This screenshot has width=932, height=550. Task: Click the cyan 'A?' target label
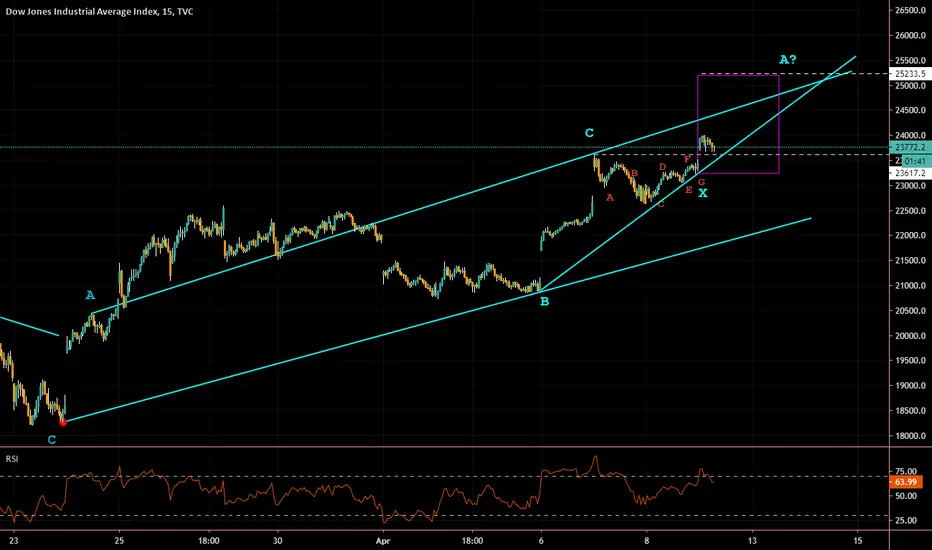(x=788, y=59)
